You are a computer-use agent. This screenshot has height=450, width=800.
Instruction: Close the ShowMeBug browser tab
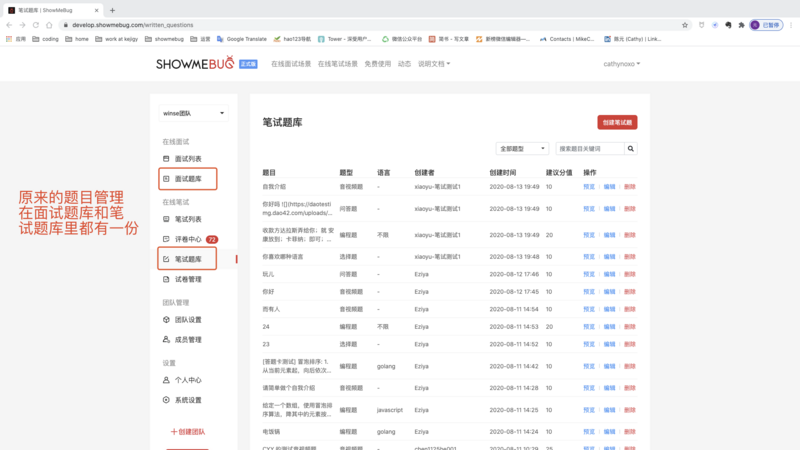(96, 10)
